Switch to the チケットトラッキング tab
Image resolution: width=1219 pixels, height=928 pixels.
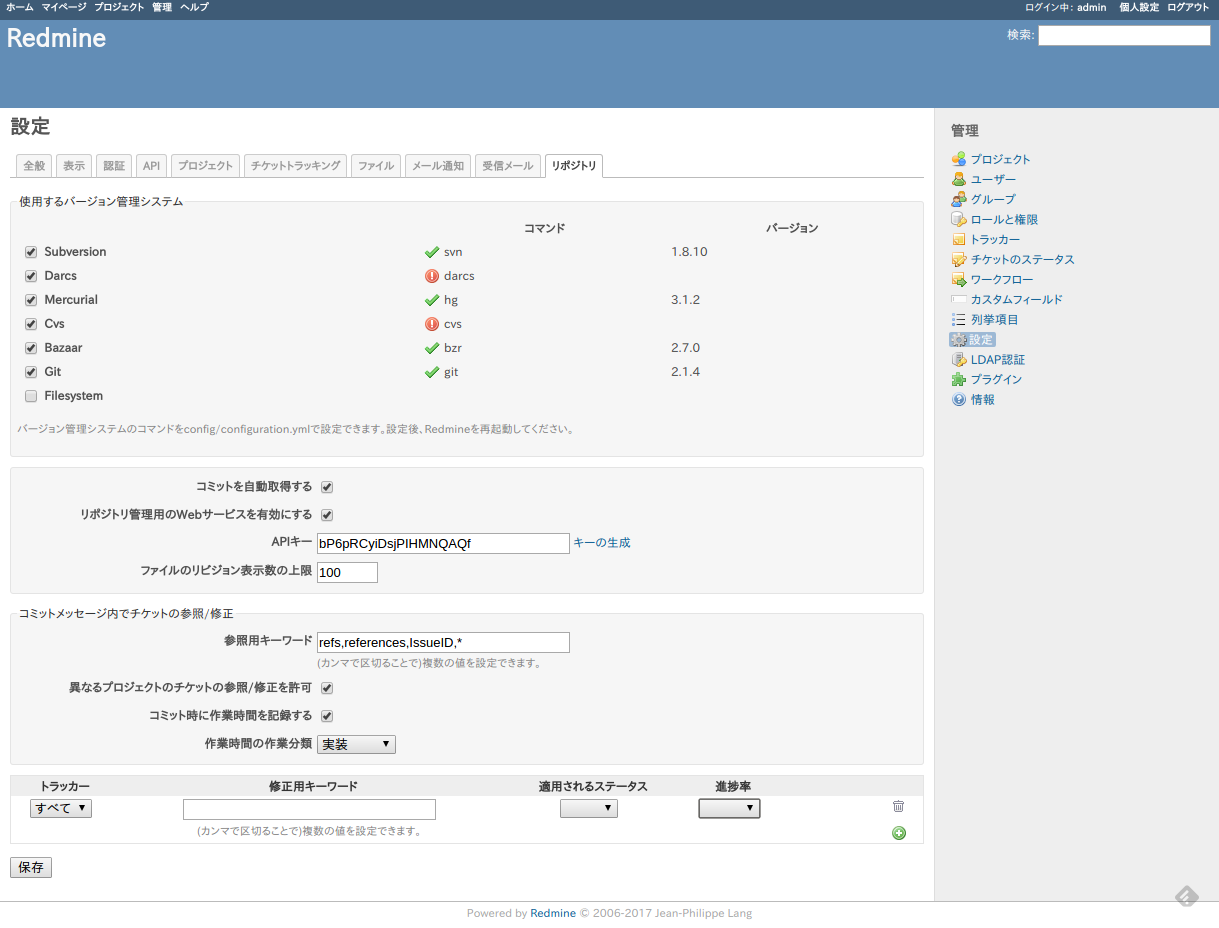click(x=296, y=166)
